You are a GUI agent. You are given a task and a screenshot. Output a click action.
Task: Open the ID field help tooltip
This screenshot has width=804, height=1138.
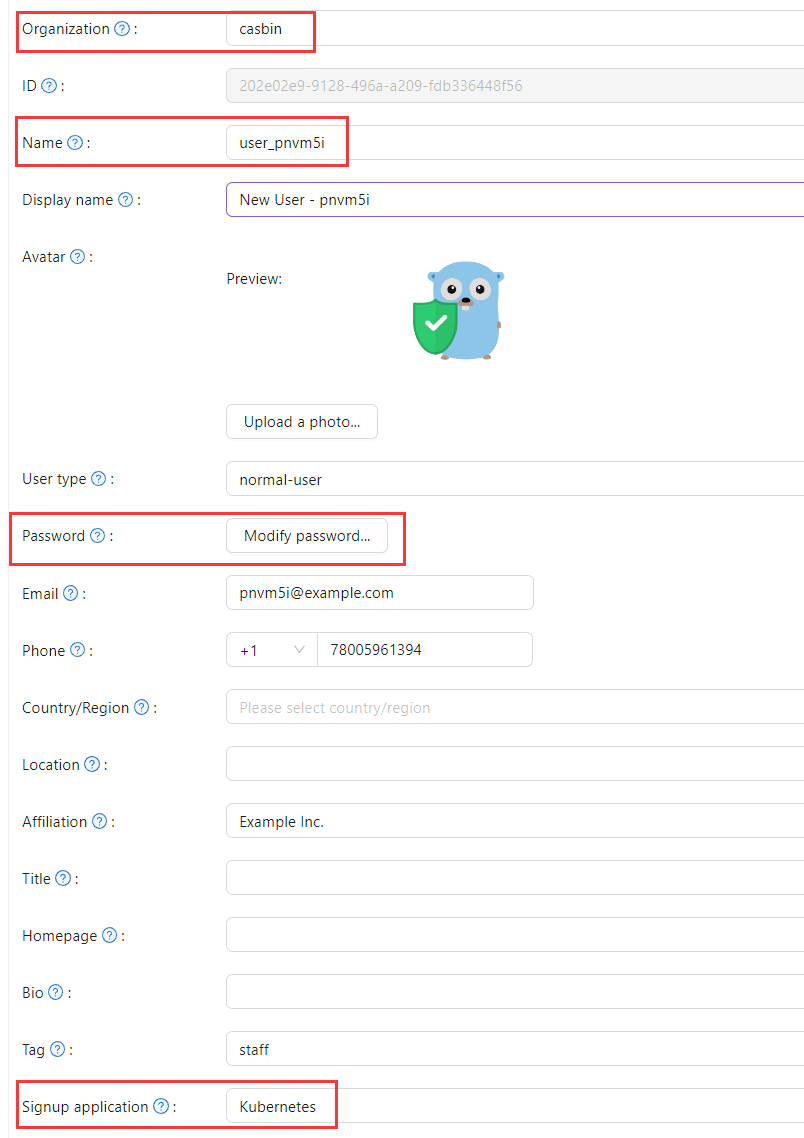tap(48, 85)
